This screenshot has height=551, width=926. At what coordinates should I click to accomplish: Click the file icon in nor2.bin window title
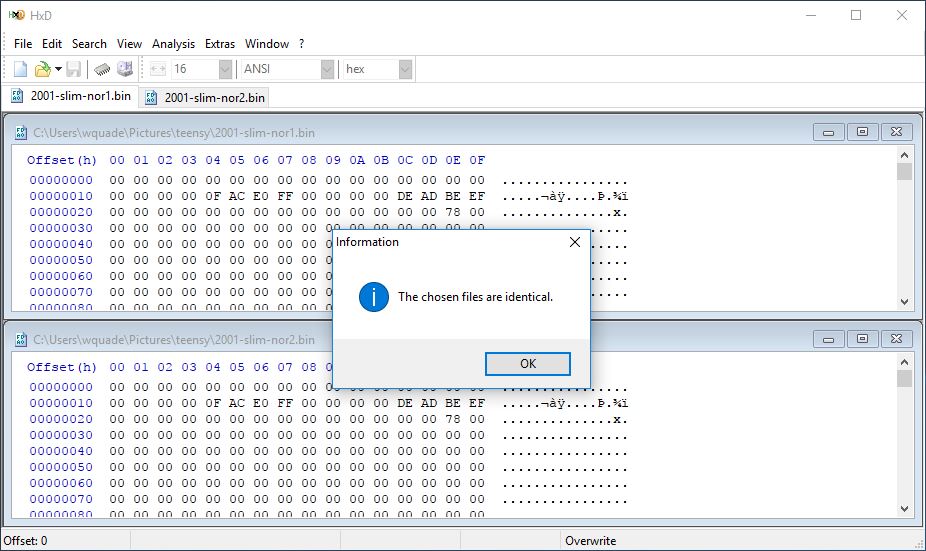click(21, 340)
